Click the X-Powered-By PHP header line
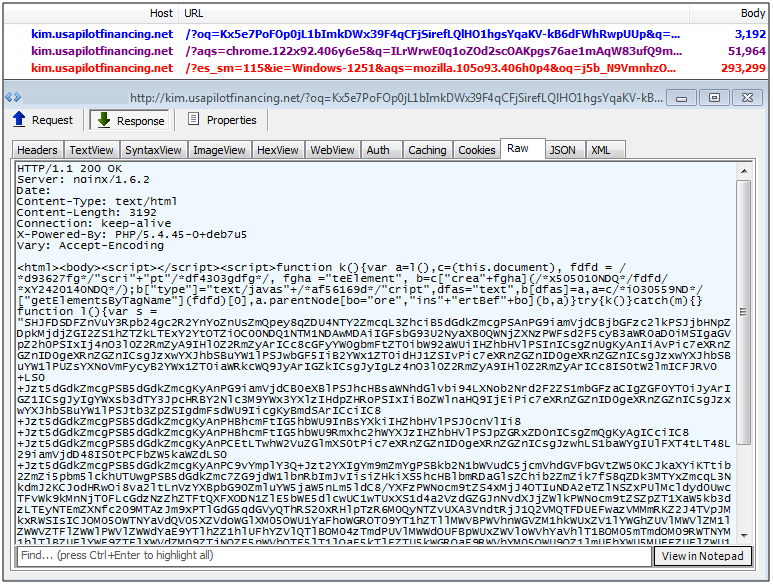This screenshot has height=584, width=773. point(132,235)
